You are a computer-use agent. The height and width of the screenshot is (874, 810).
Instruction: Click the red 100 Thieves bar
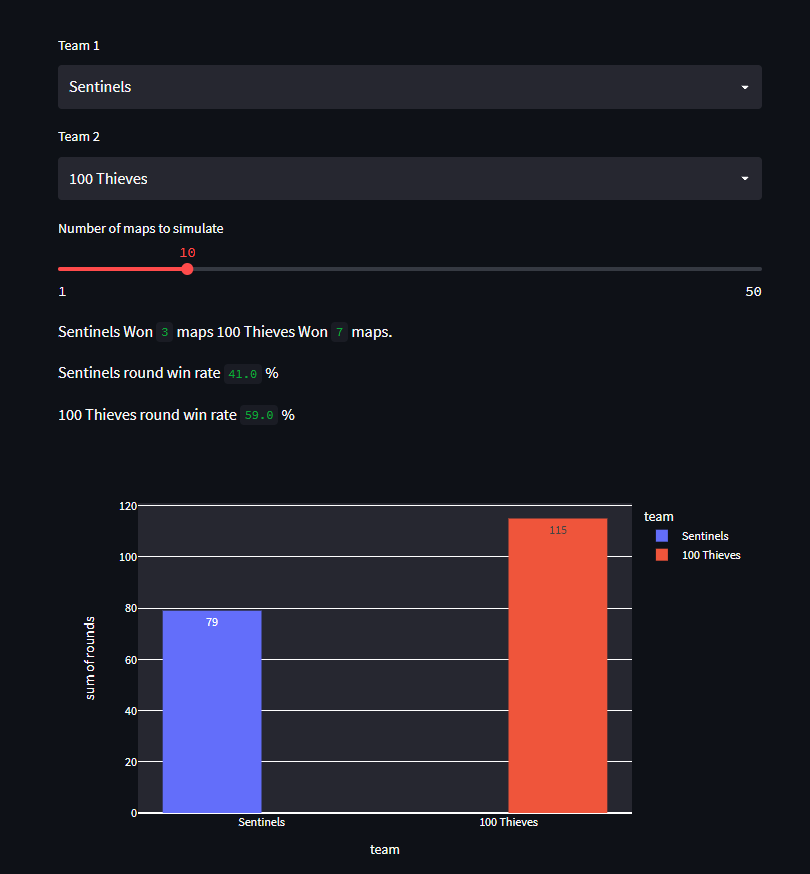557,665
